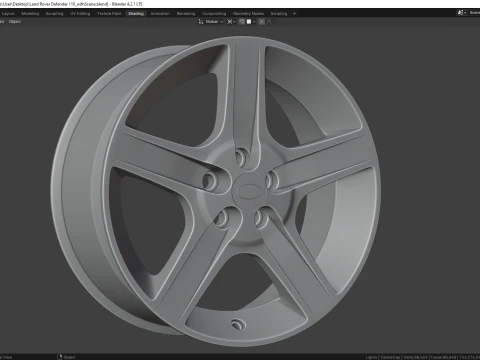Open the scene browse icon dropdown

coord(461,13)
